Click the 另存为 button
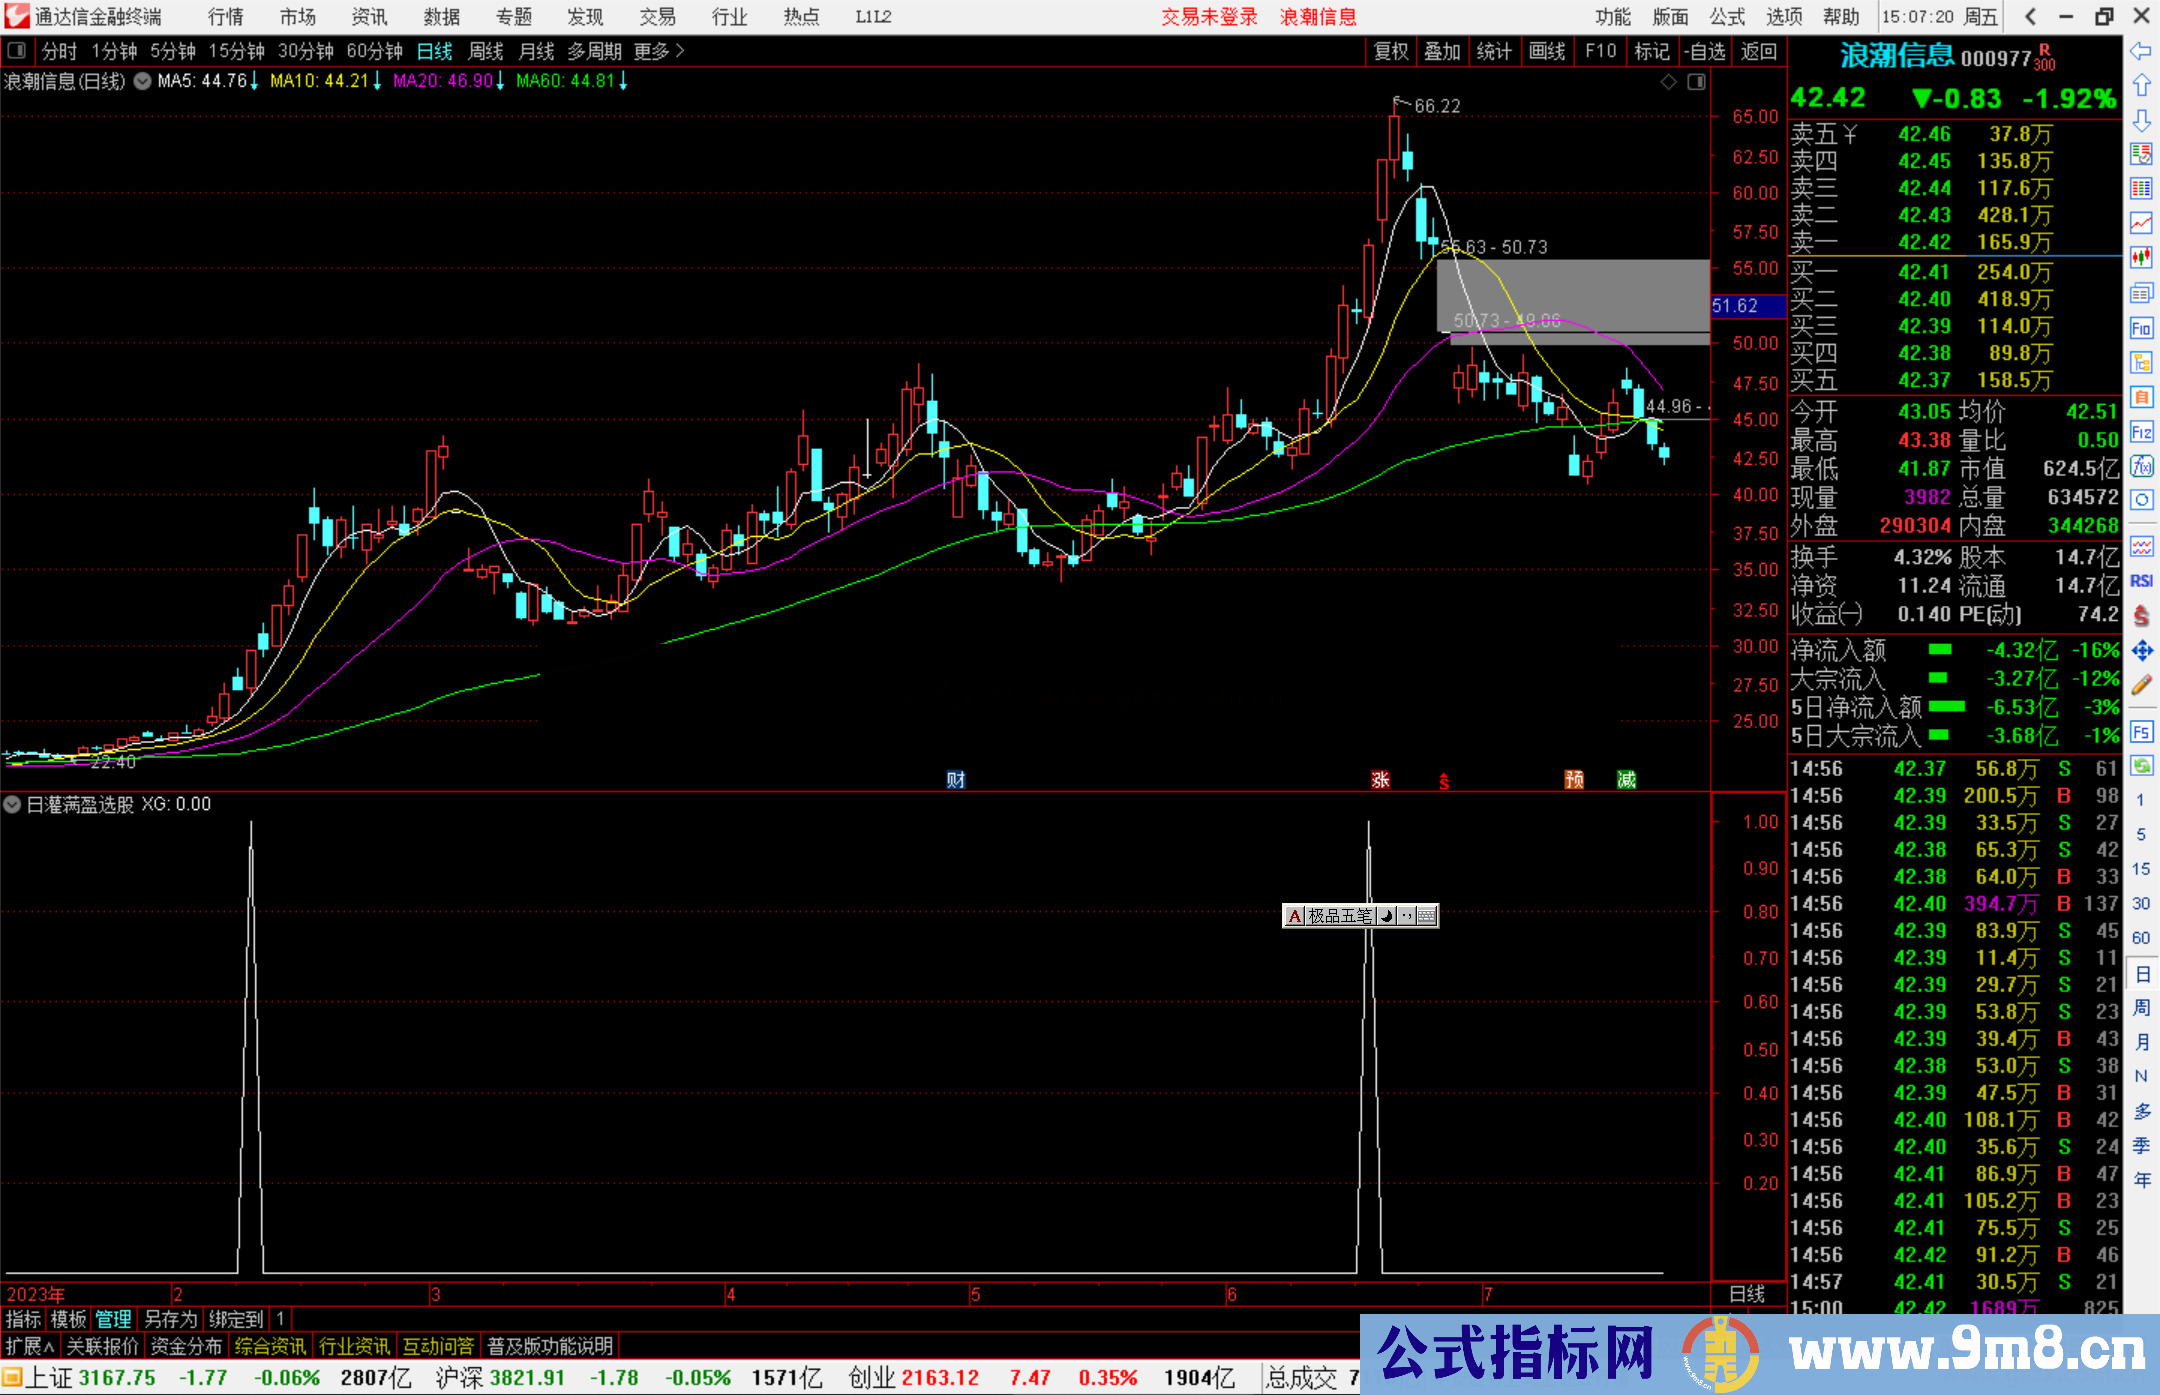Viewport: 2160px width, 1395px height. point(170,1319)
